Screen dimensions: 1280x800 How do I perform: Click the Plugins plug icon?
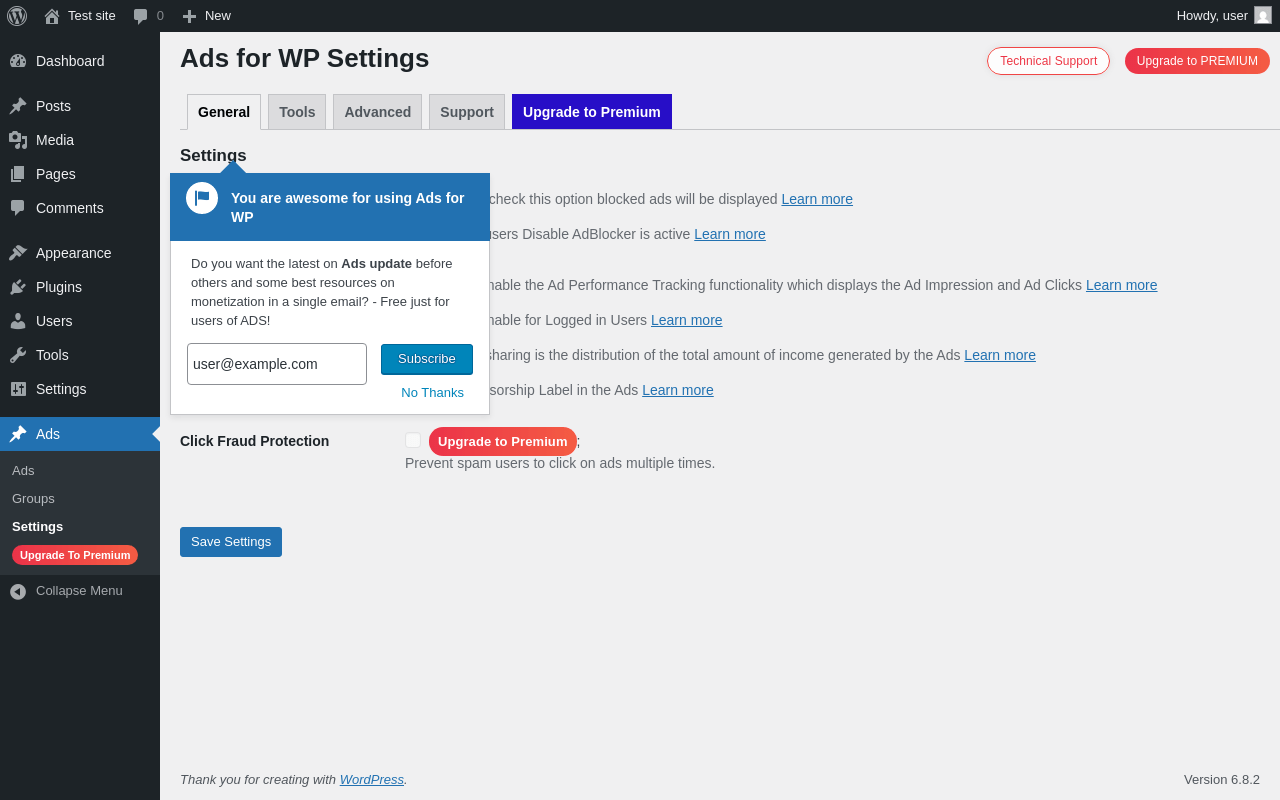[x=18, y=287]
